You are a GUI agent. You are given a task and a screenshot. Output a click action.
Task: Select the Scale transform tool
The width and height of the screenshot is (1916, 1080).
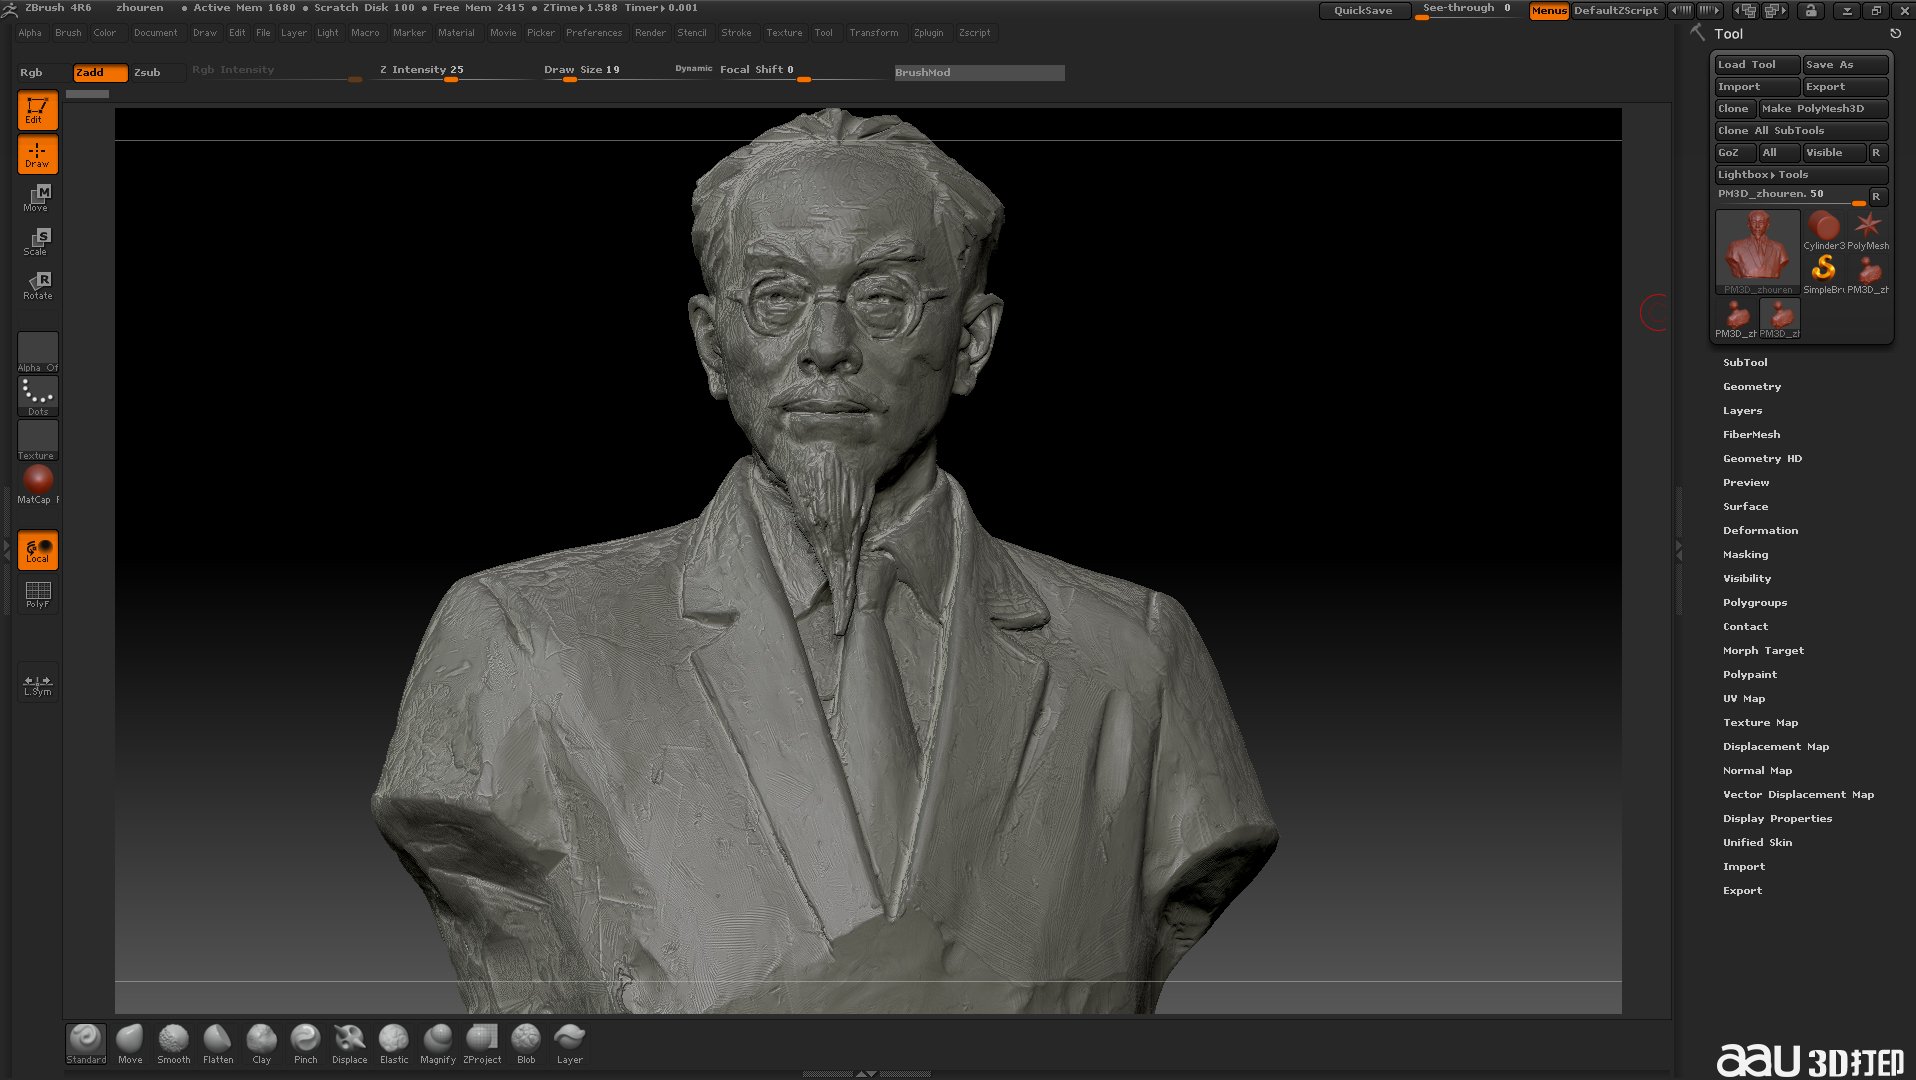[38, 242]
